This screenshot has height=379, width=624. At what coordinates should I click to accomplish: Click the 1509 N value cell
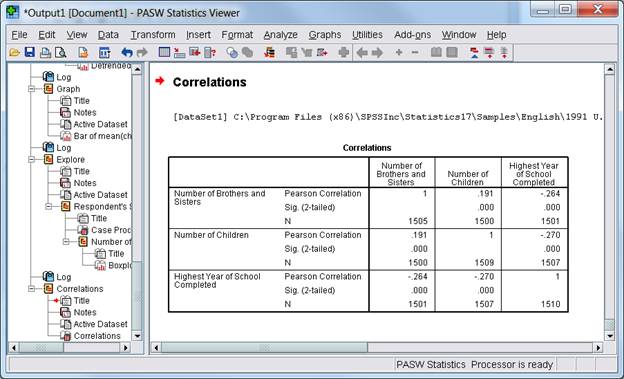tap(484, 263)
